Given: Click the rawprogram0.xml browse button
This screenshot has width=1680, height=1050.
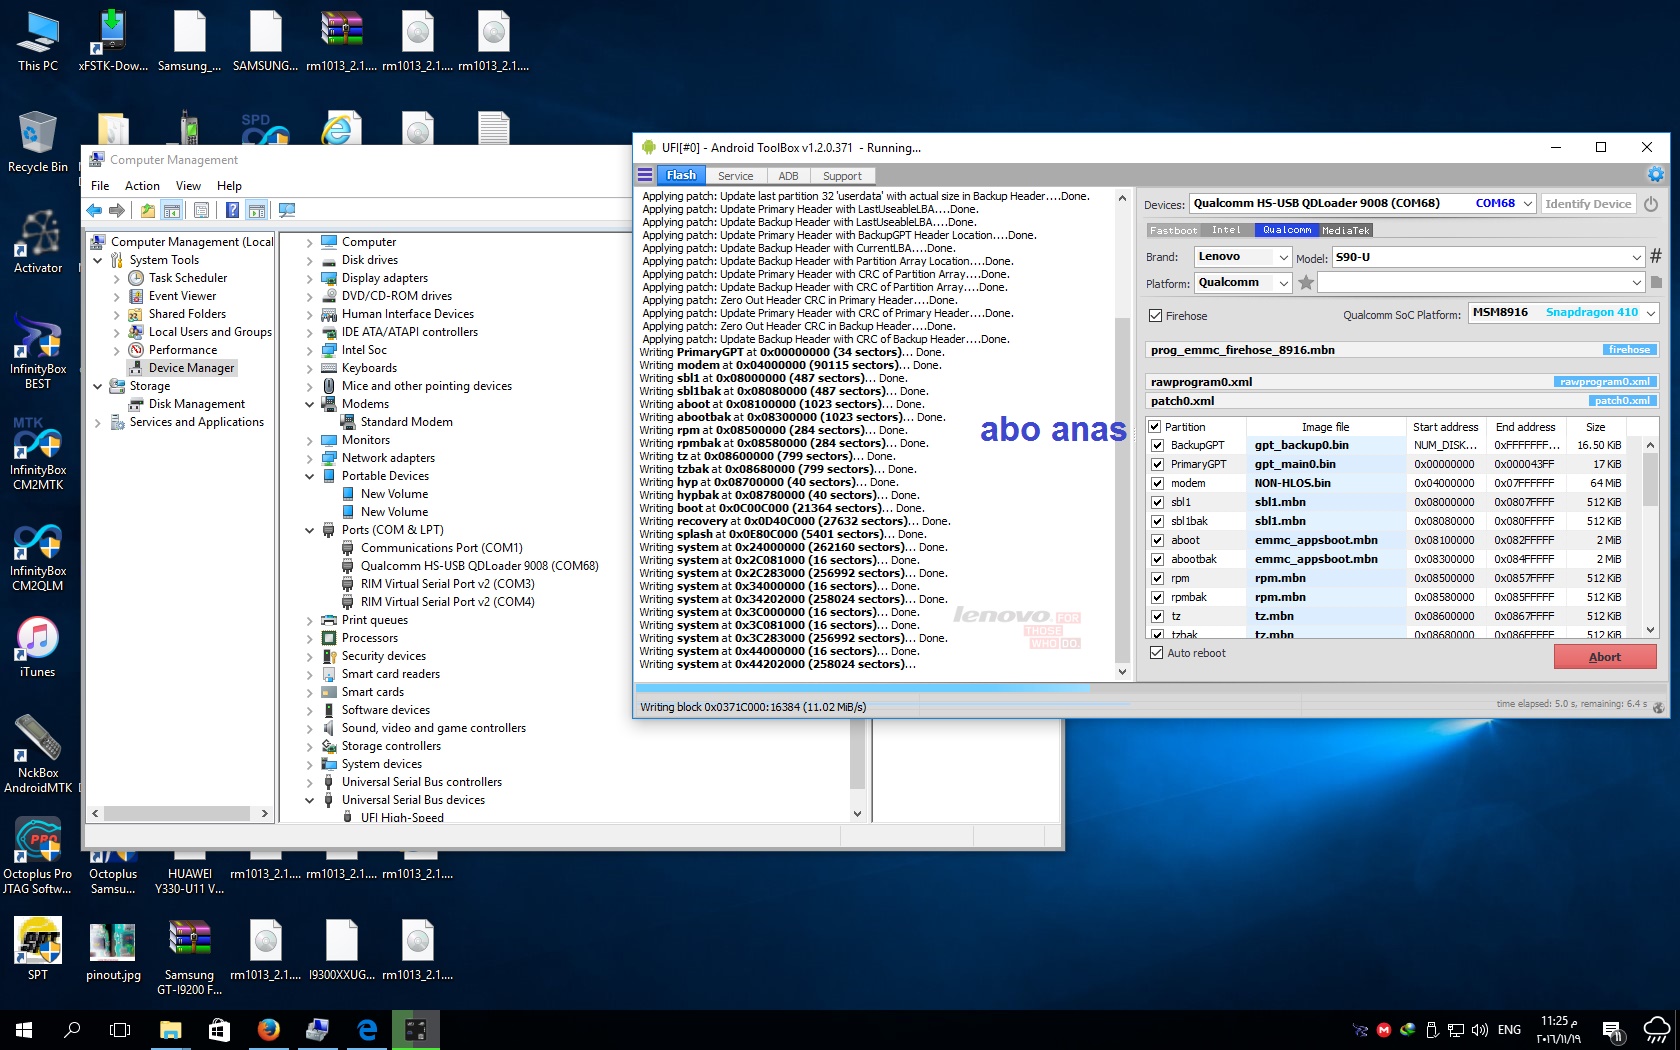Looking at the screenshot, I should (1605, 382).
